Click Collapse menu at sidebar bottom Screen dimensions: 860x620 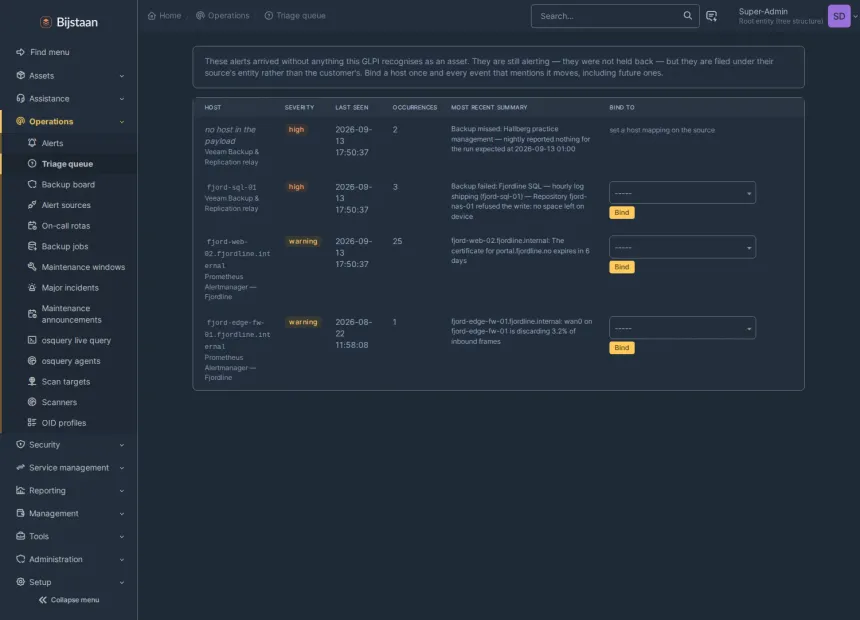69,600
